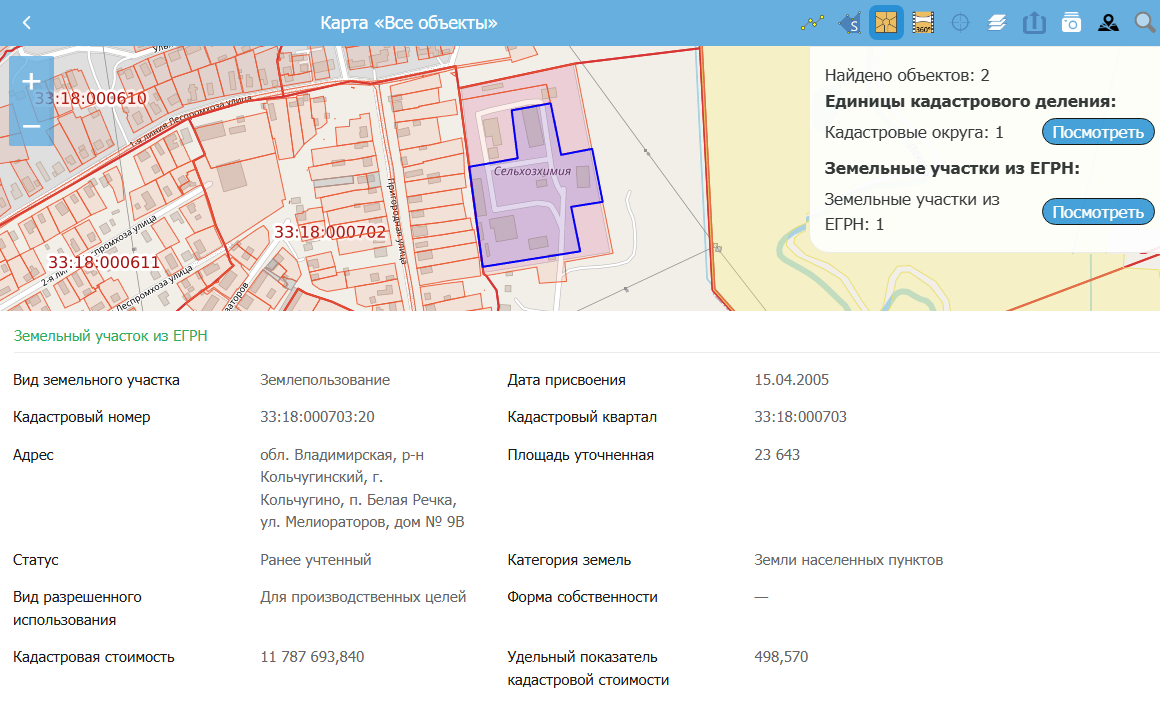View results for Земельные участки из ЕГРН
Image resolution: width=1160 pixels, height=701 pixels.
click(1098, 212)
